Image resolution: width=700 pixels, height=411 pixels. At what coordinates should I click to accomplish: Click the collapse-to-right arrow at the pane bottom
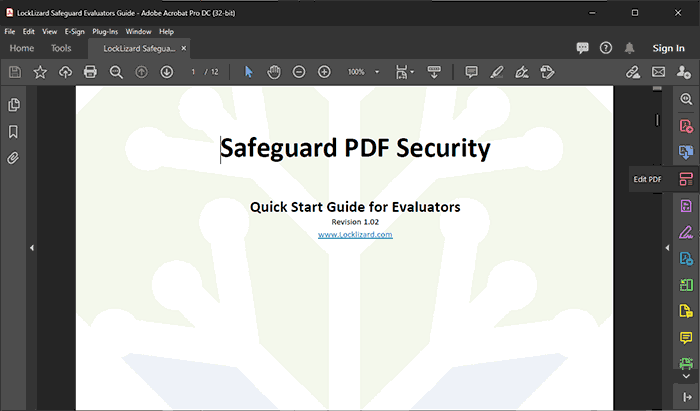(687, 397)
